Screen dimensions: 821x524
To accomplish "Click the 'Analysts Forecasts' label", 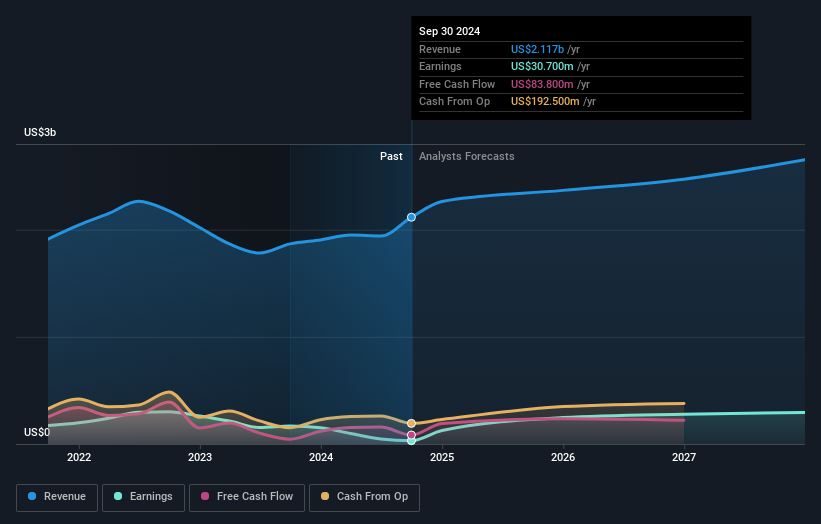I will [x=467, y=157].
